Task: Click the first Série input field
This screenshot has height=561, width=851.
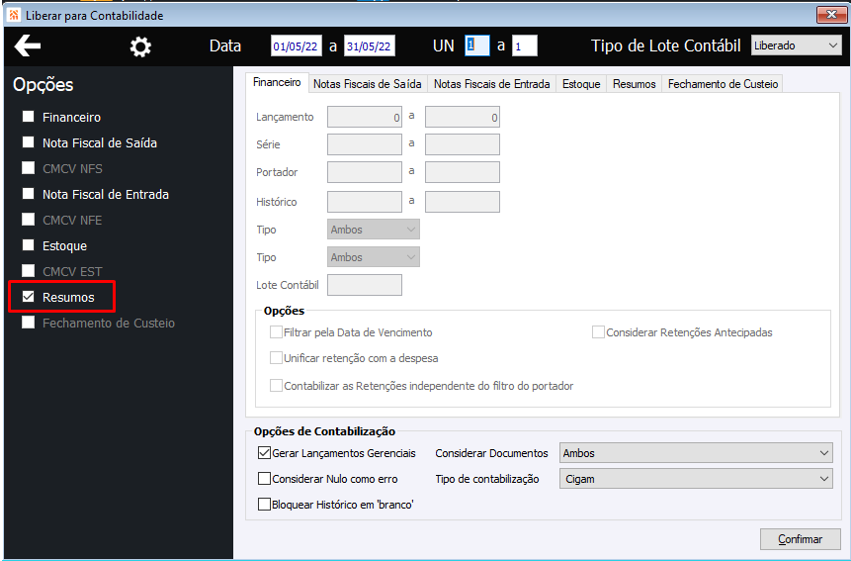Action: 364,144
